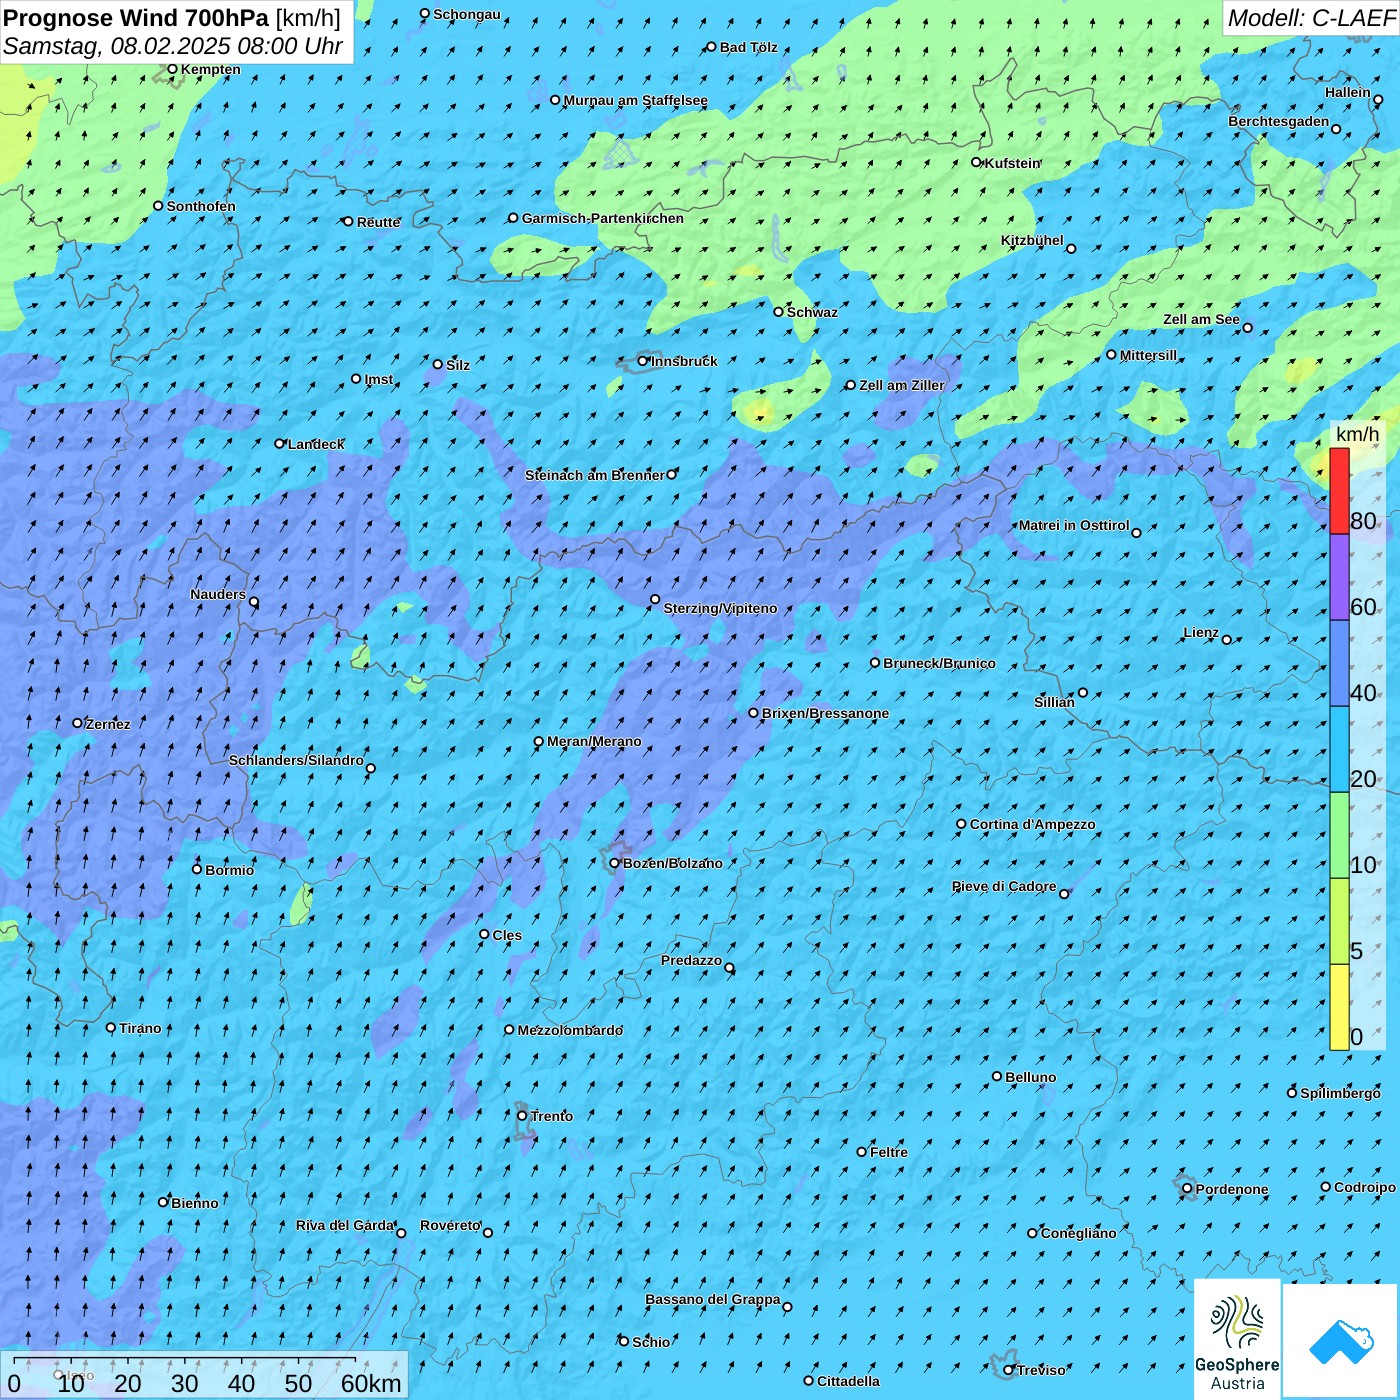
Task: Click the purple 60 km/h legend color
Action: (1339, 577)
